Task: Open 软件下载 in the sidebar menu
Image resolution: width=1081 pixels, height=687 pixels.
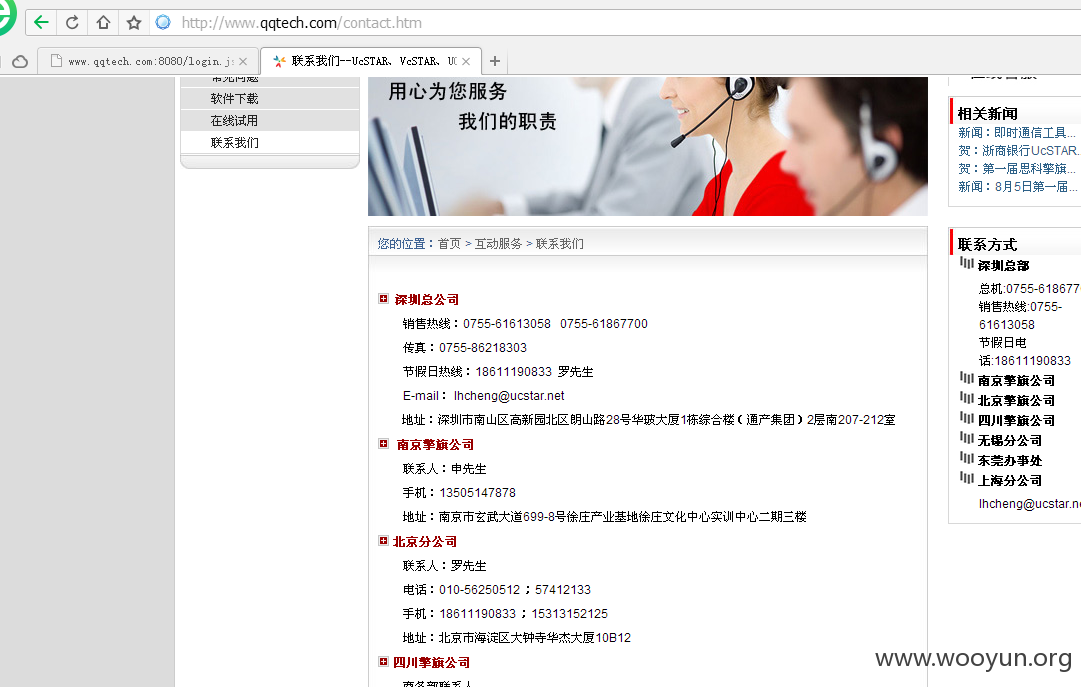Action: tap(234, 99)
